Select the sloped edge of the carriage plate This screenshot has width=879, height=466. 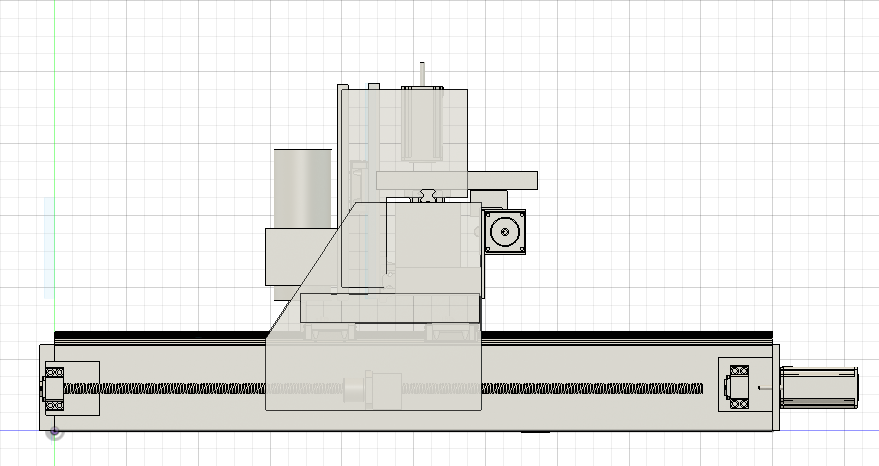312,267
